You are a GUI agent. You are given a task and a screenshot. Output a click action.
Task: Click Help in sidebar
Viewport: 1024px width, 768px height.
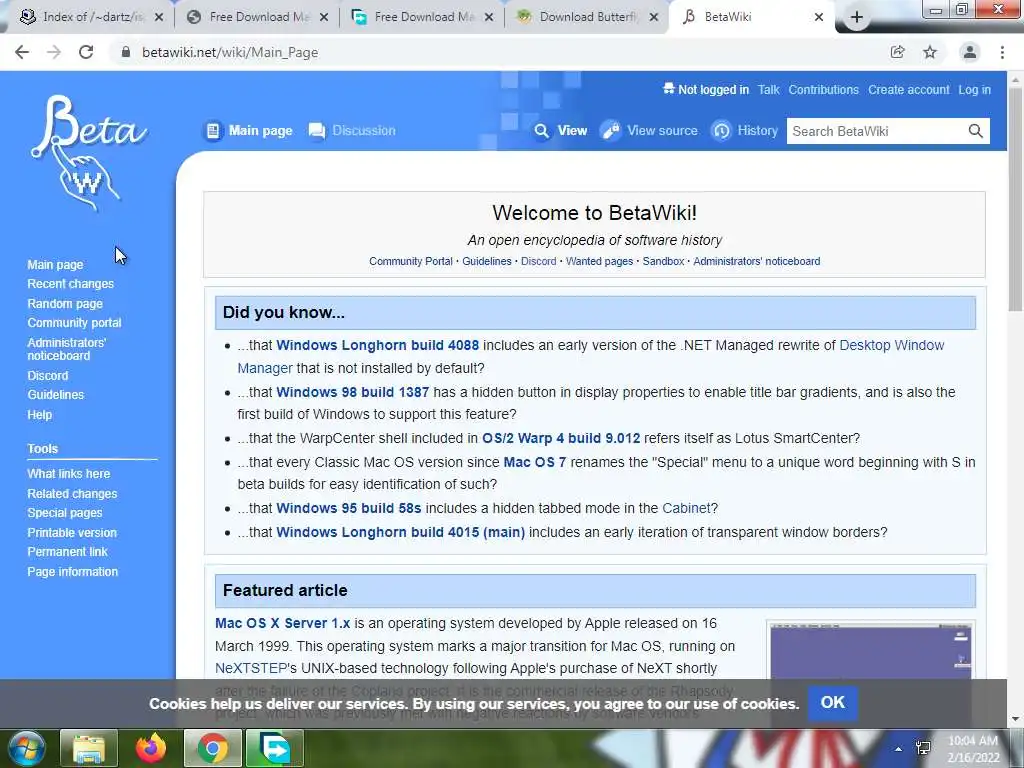(40, 415)
